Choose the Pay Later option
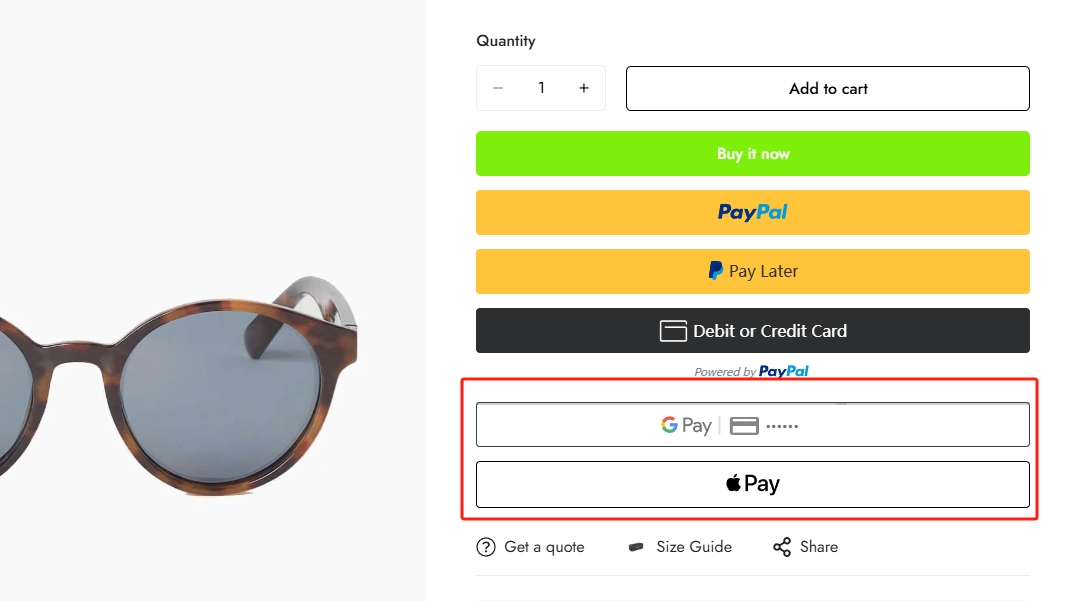1076x601 pixels. [753, 272]
